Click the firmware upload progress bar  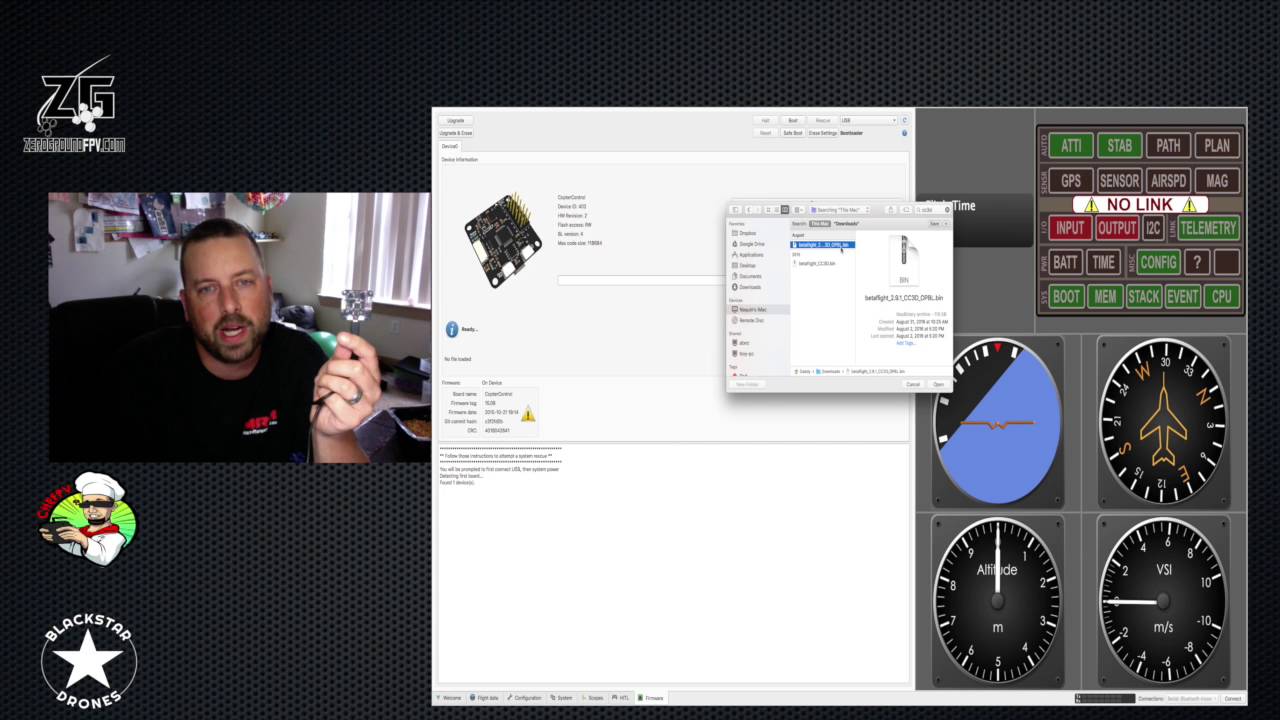click(641, 281)
